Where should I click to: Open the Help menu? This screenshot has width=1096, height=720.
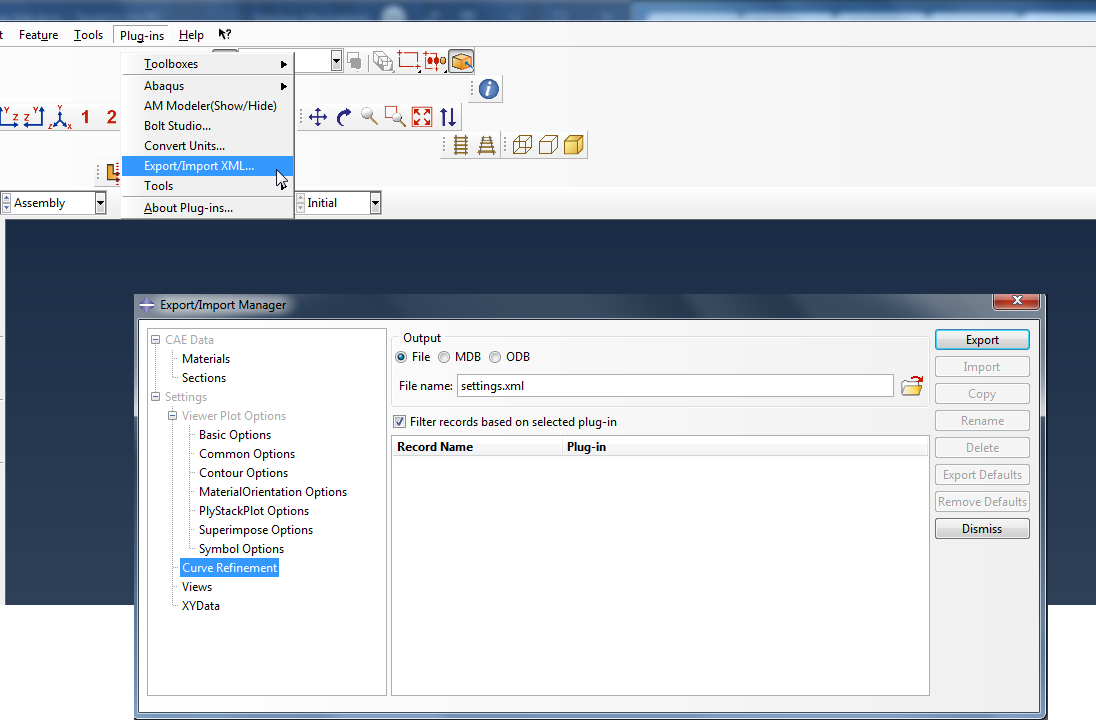tap(190, 34)
